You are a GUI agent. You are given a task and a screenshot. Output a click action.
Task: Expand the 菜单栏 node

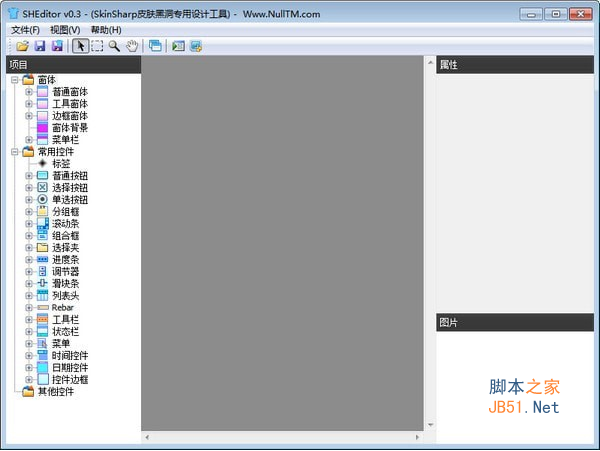[x=29, y=140]
